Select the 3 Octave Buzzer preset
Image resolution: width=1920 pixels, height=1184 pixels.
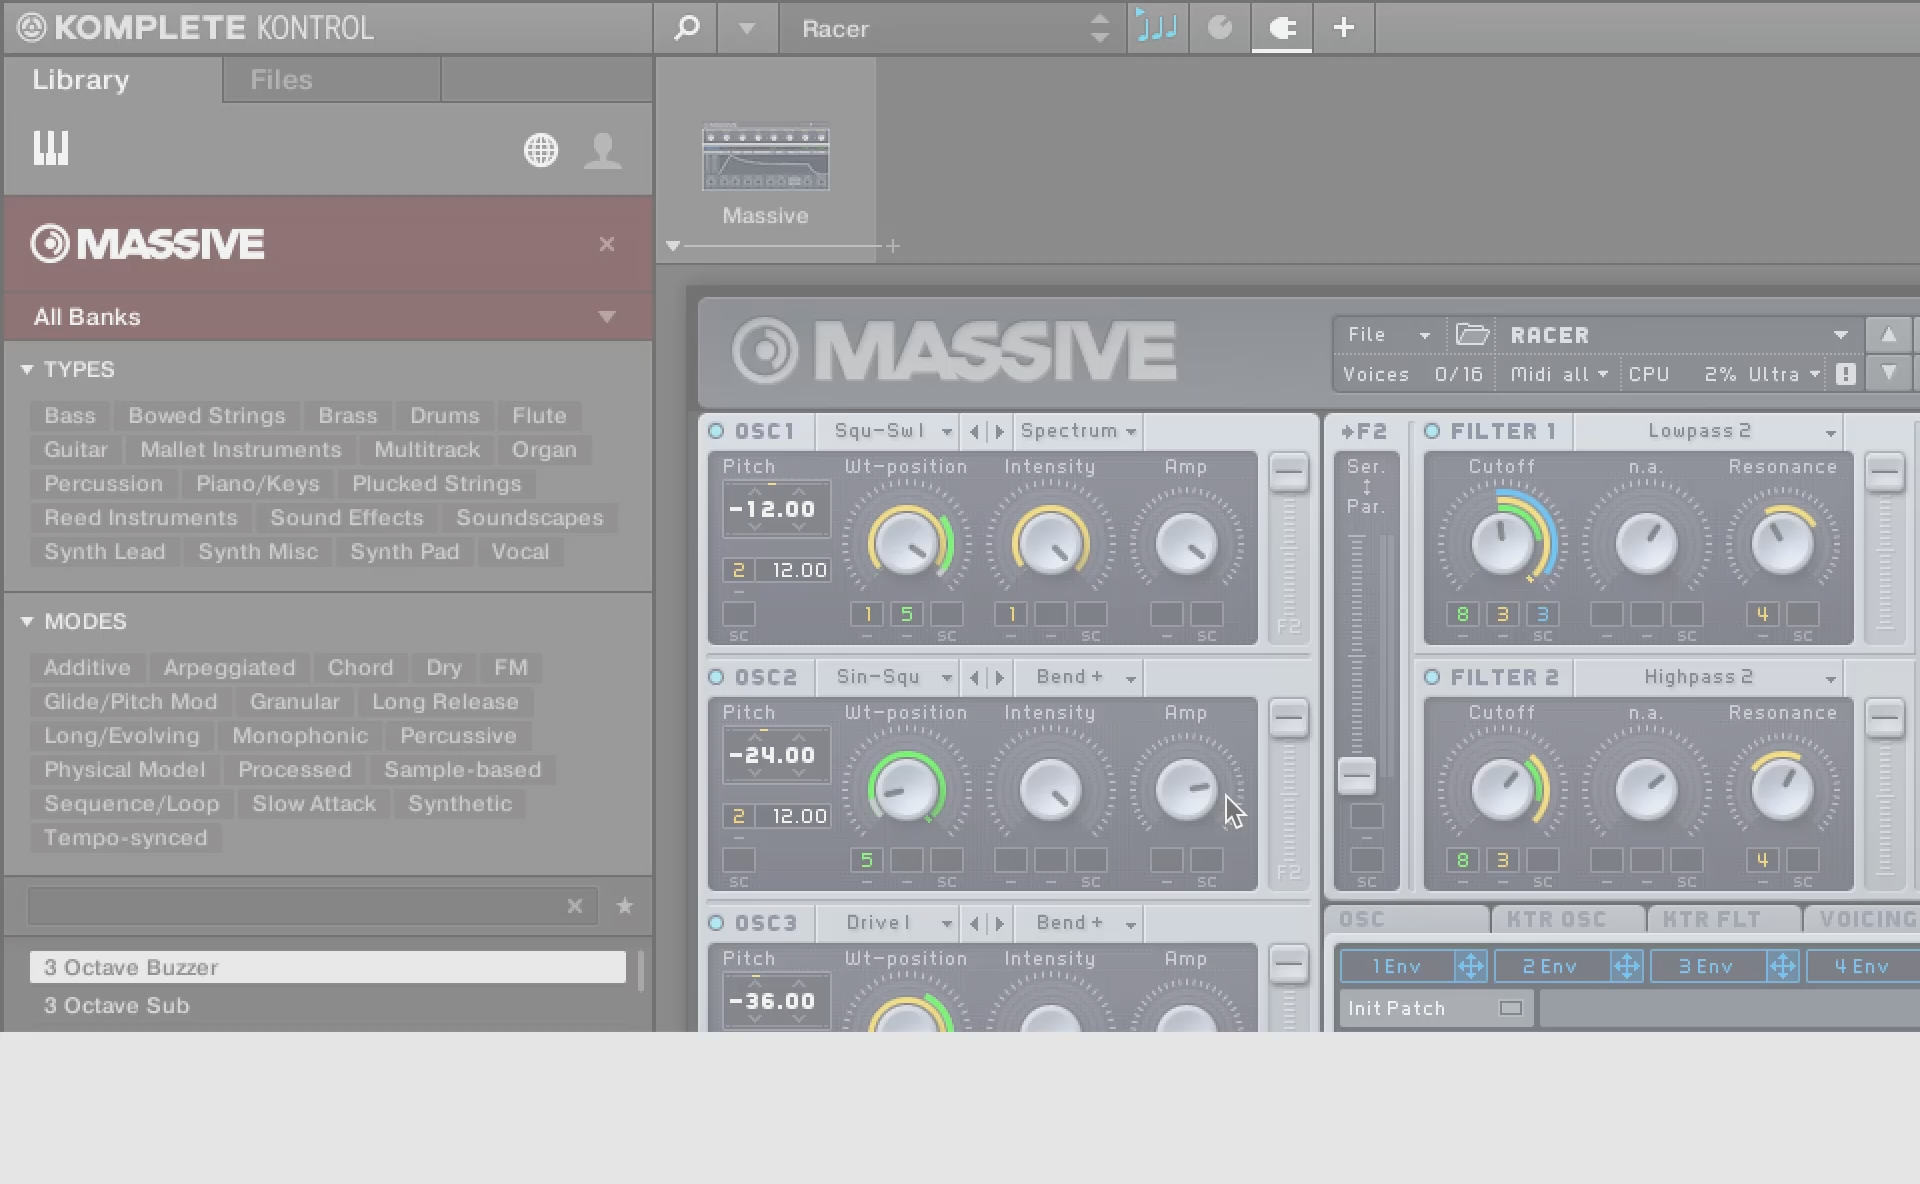(x=328, y=967)
